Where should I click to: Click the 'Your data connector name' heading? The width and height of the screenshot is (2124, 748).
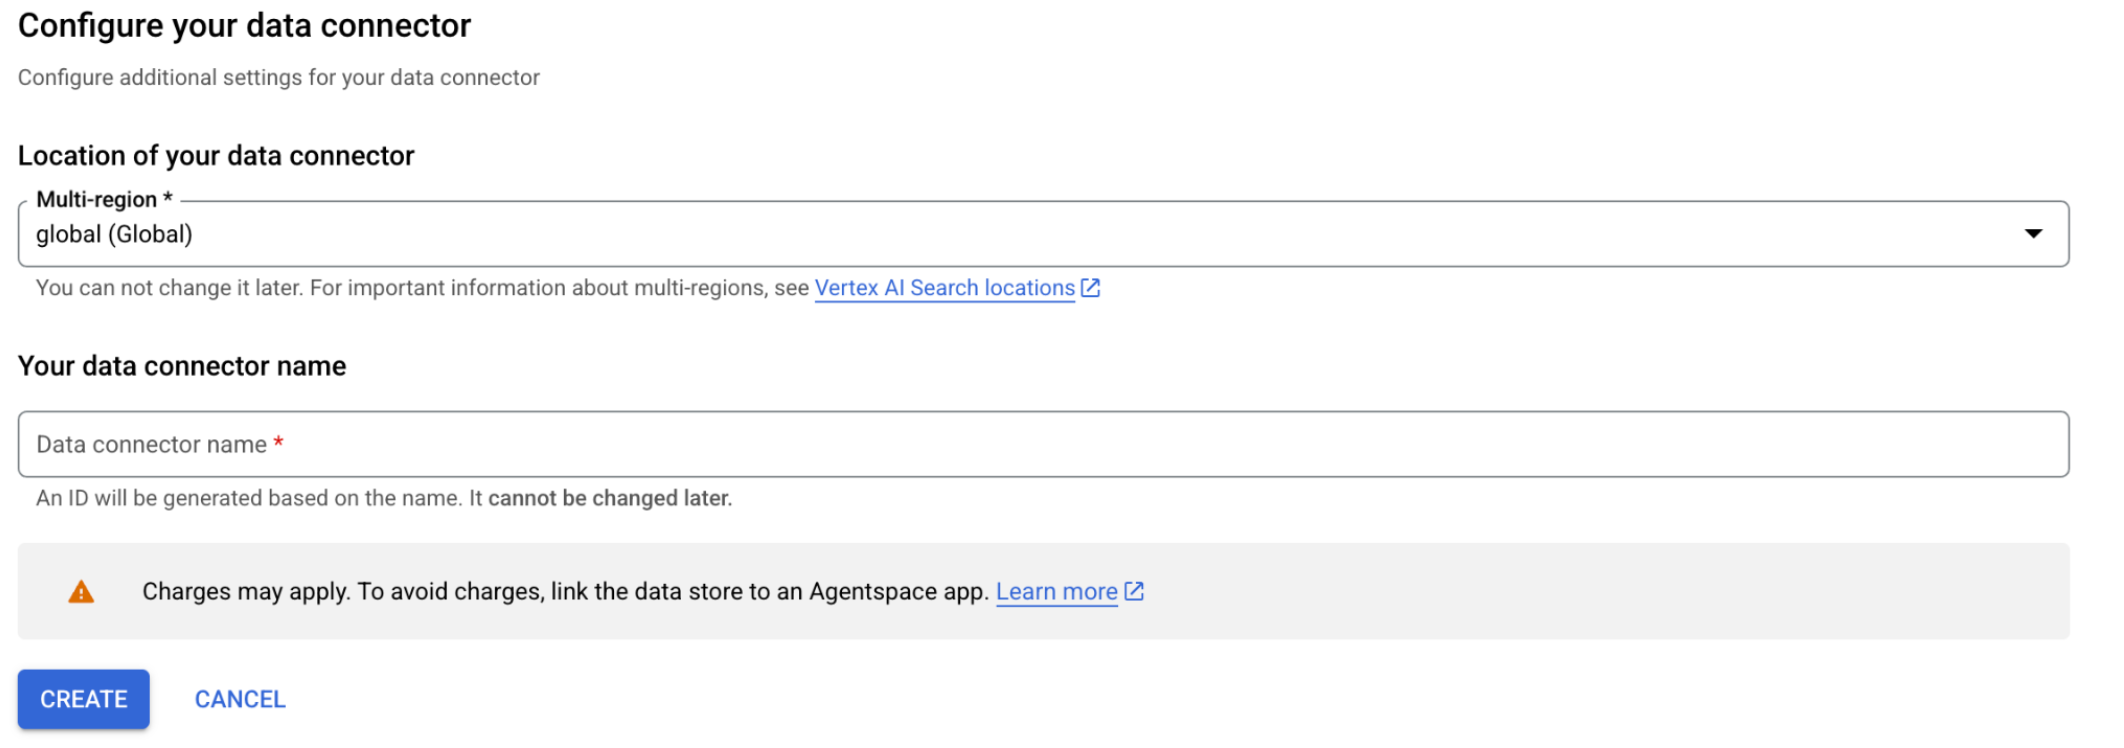tap(182, 366)
